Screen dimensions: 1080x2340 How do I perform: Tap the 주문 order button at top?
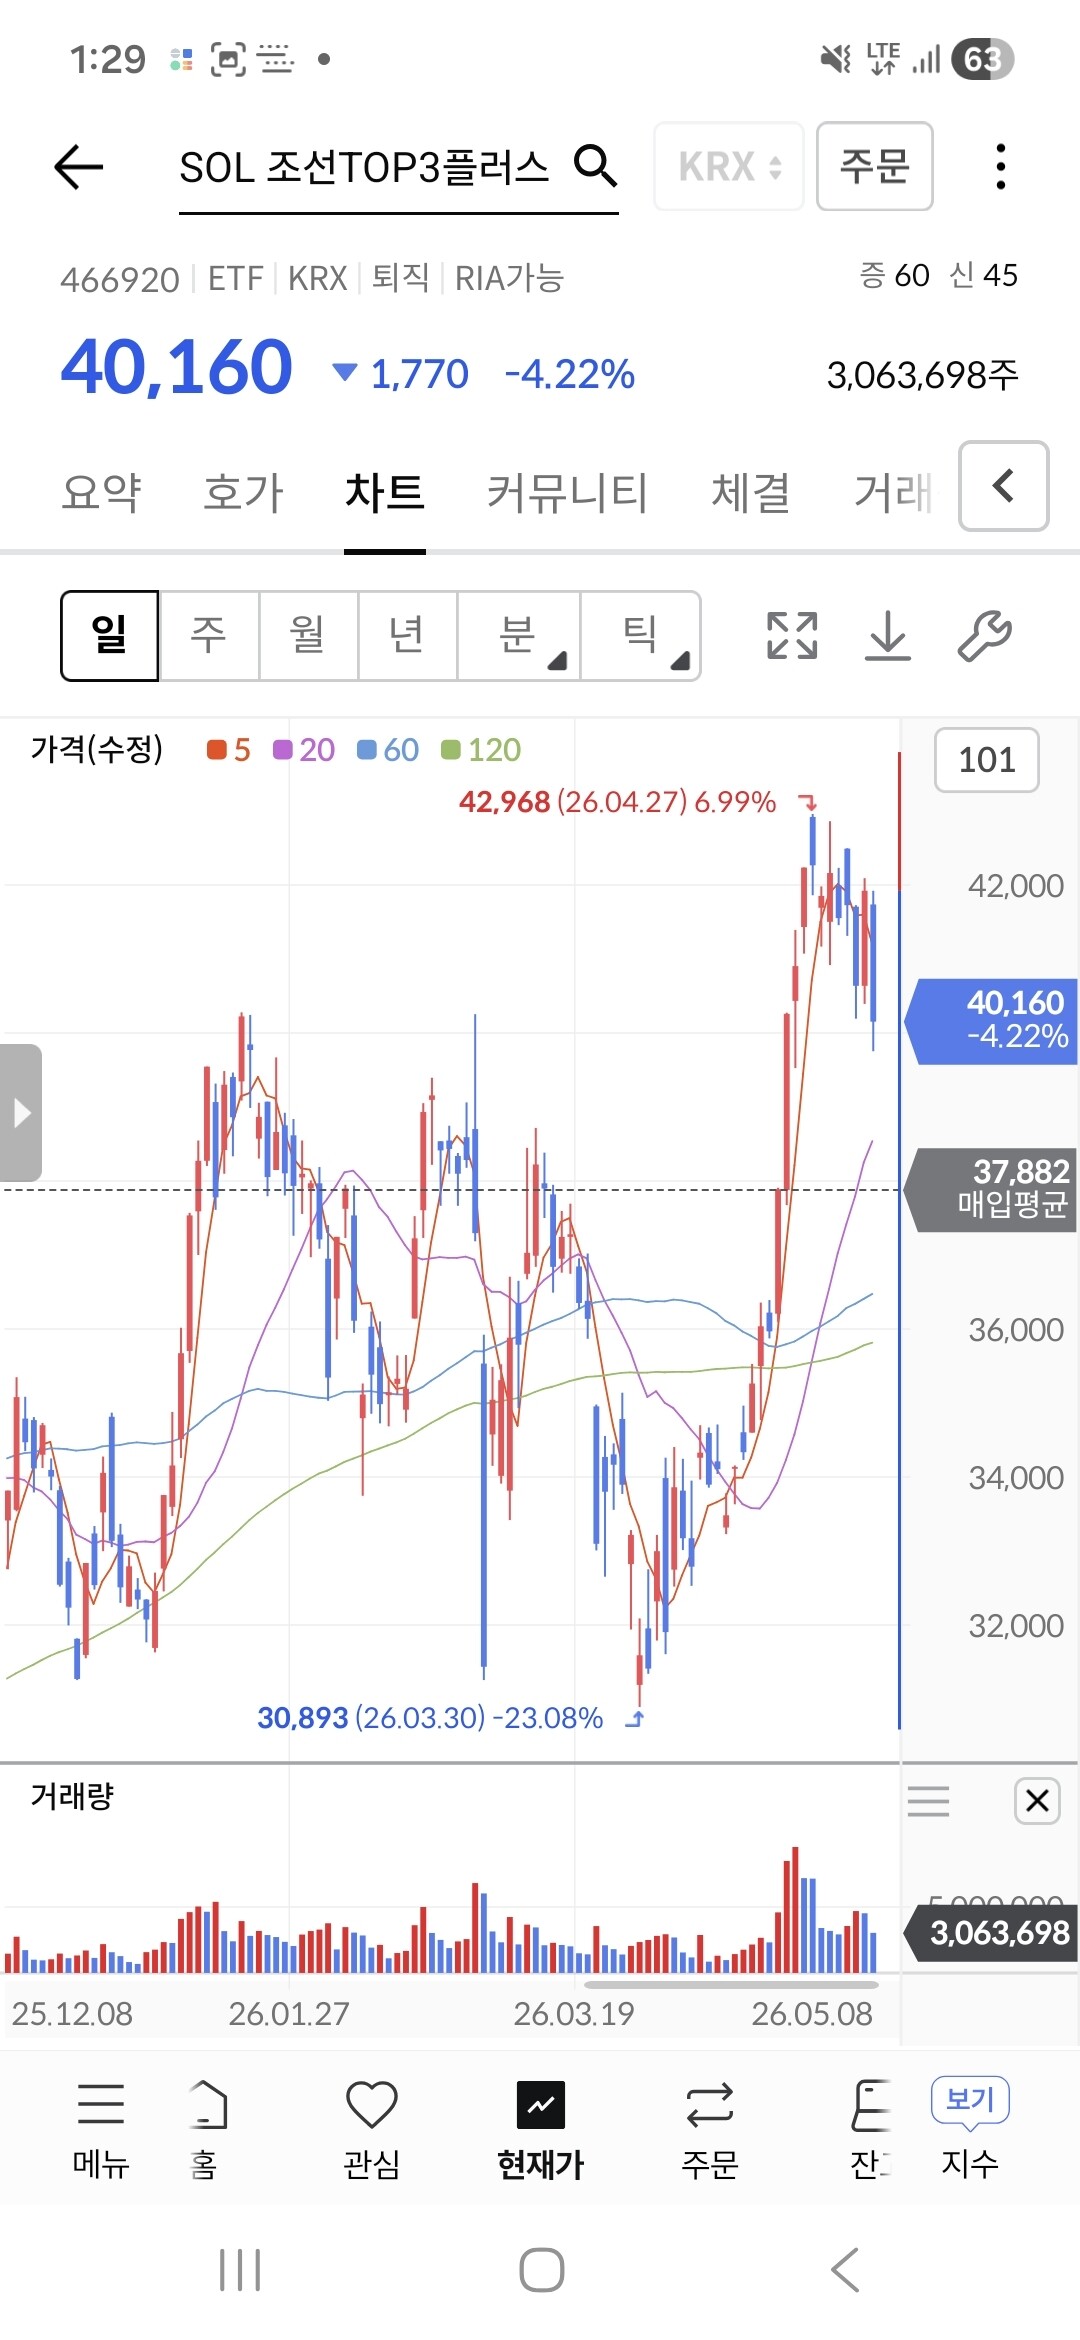tap(875, 166)
